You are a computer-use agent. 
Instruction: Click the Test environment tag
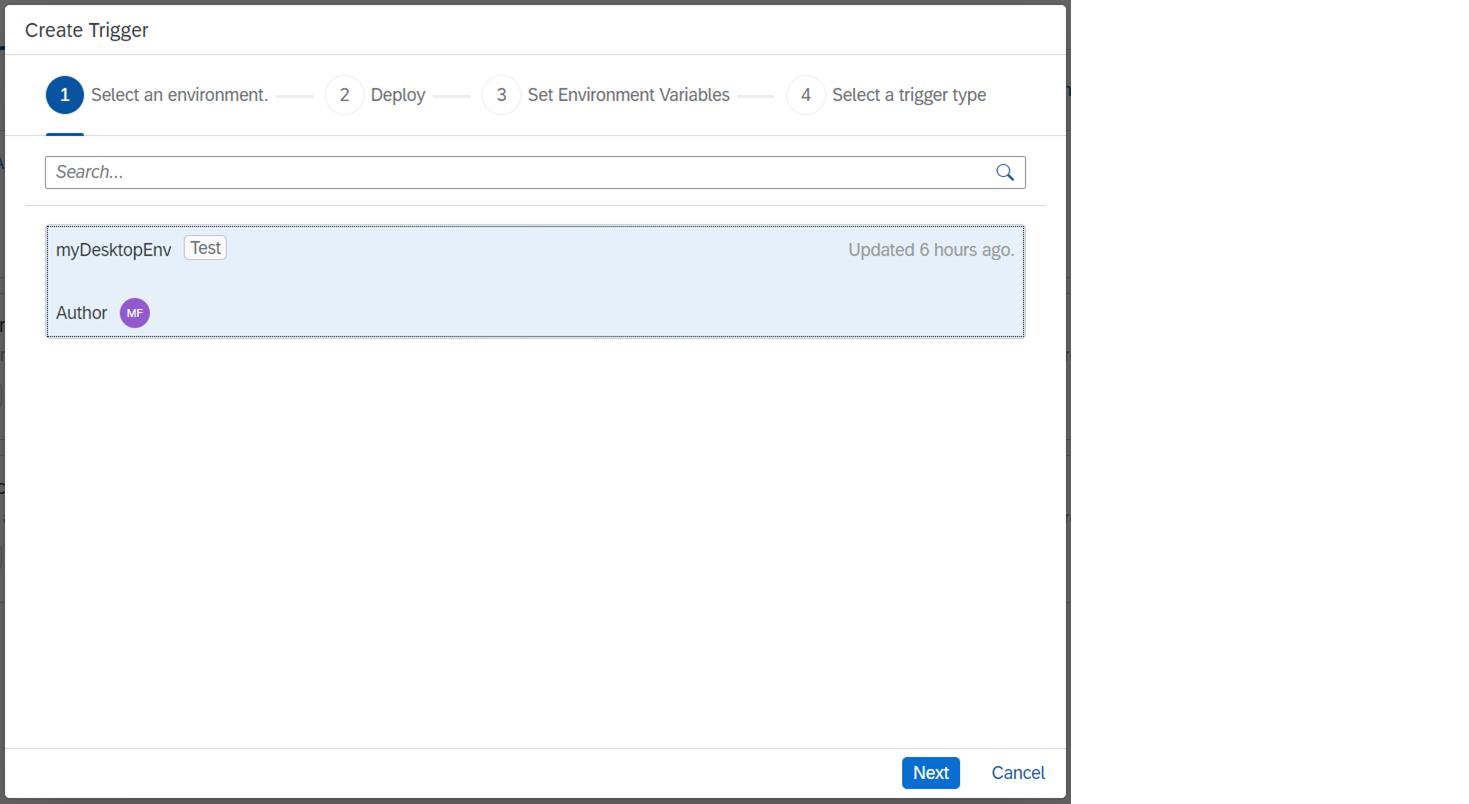click(x=205, y=248)
